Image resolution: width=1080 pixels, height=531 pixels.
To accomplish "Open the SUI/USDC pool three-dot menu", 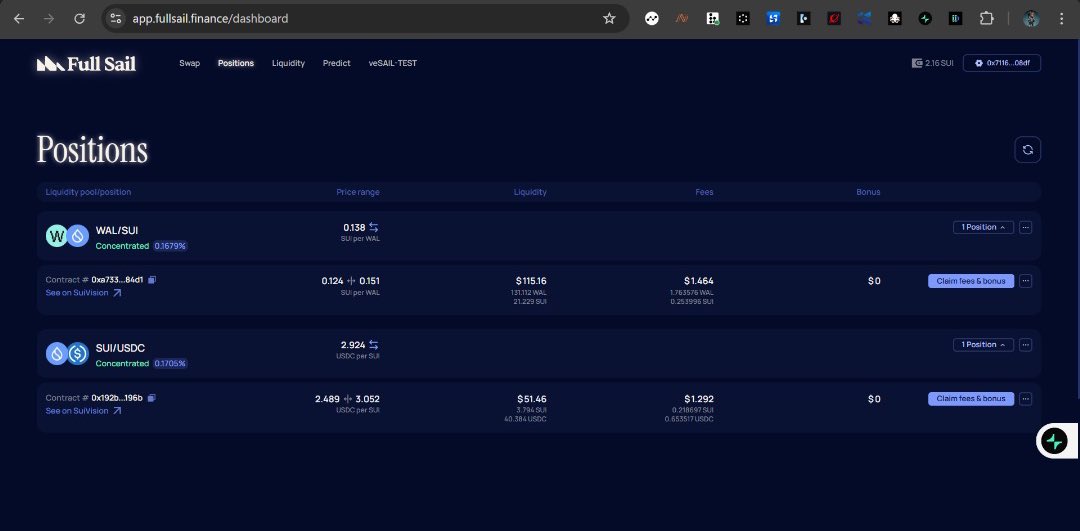I will [1026, 344].
